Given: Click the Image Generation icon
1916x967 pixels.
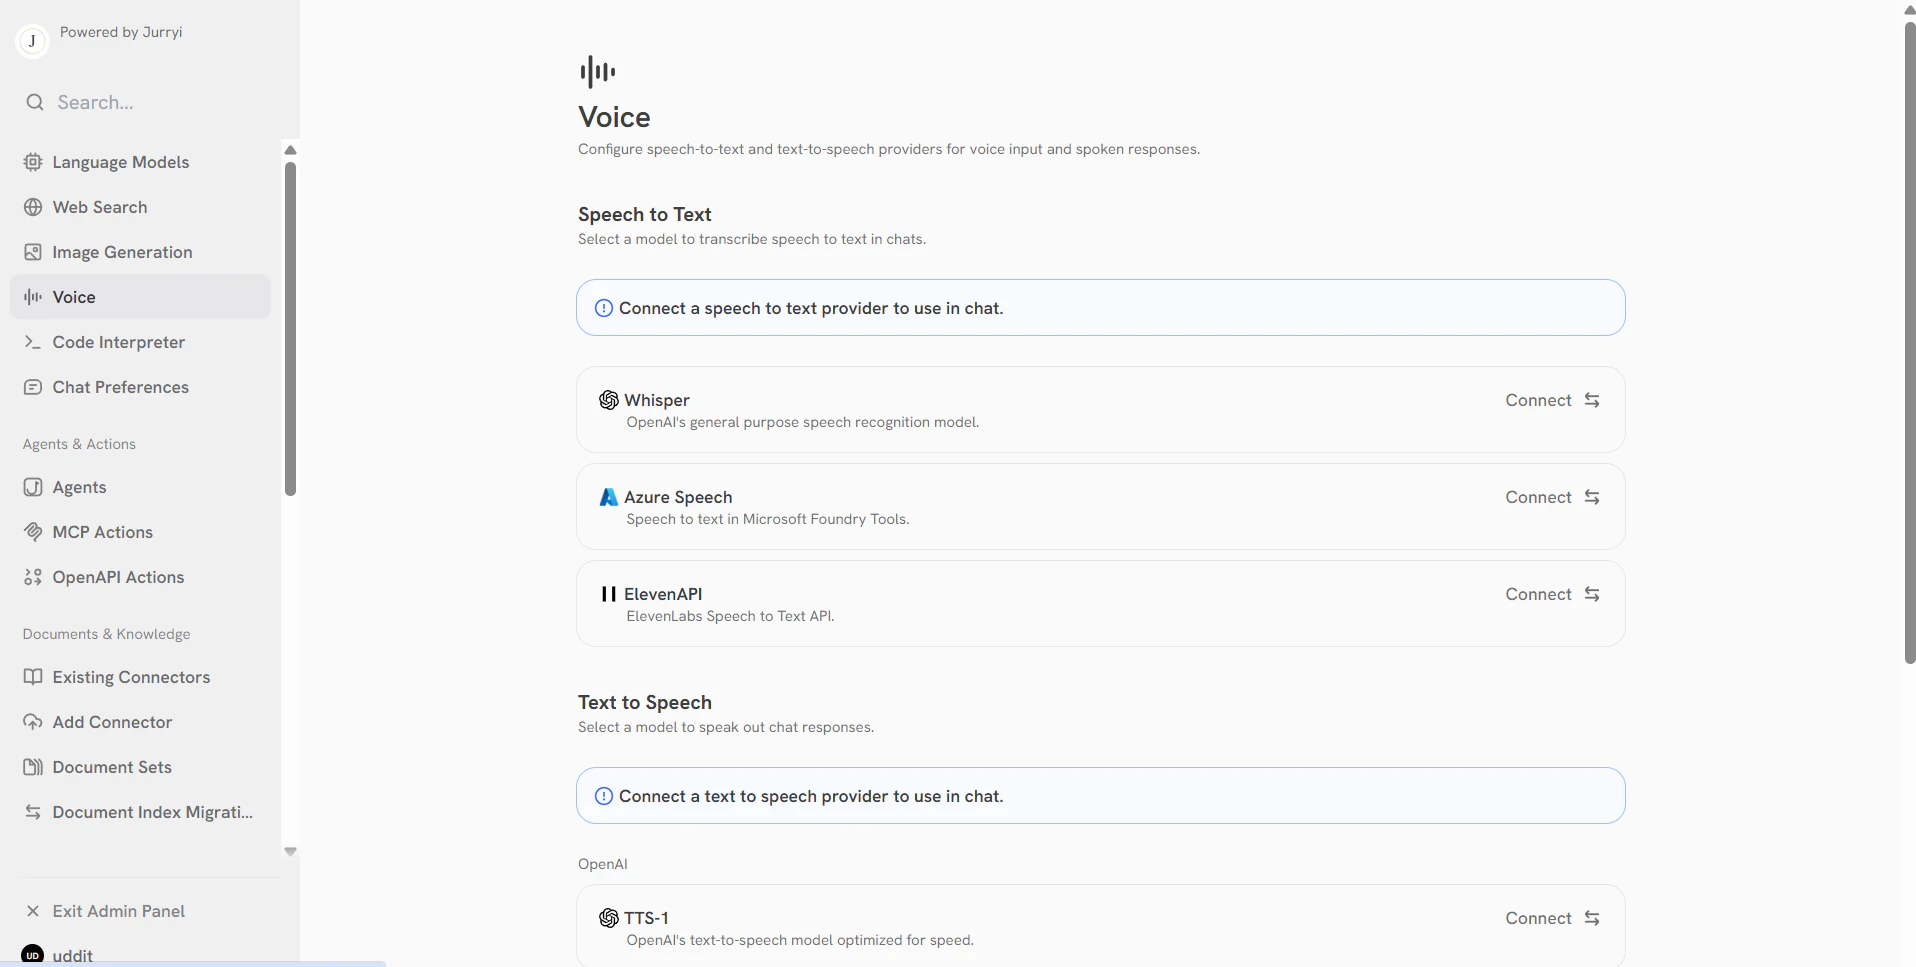Looking at the screenshot, I should point(33,252).
